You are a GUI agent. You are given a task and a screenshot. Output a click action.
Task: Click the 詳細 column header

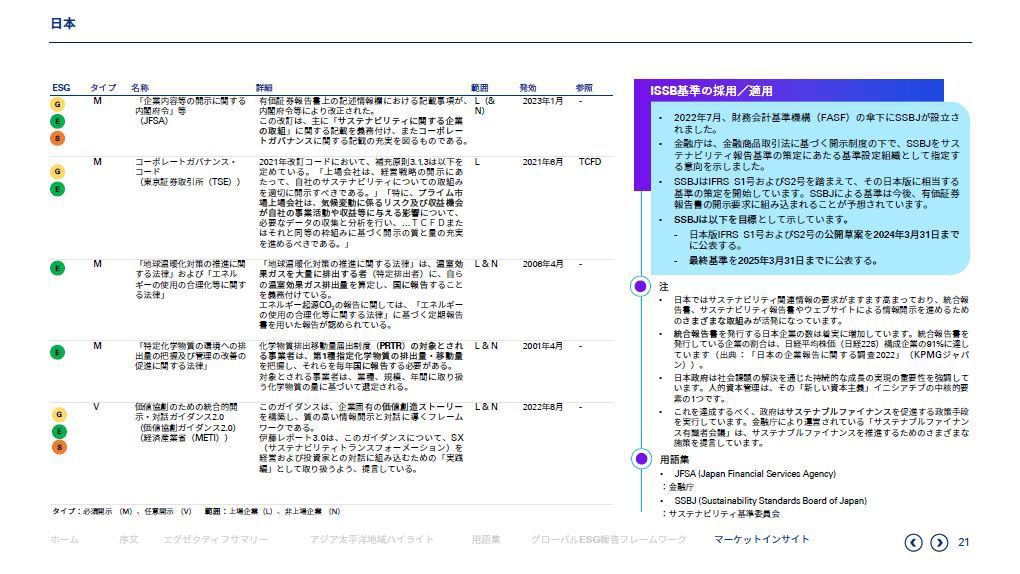pyautogui.click(x=264, y=88)
